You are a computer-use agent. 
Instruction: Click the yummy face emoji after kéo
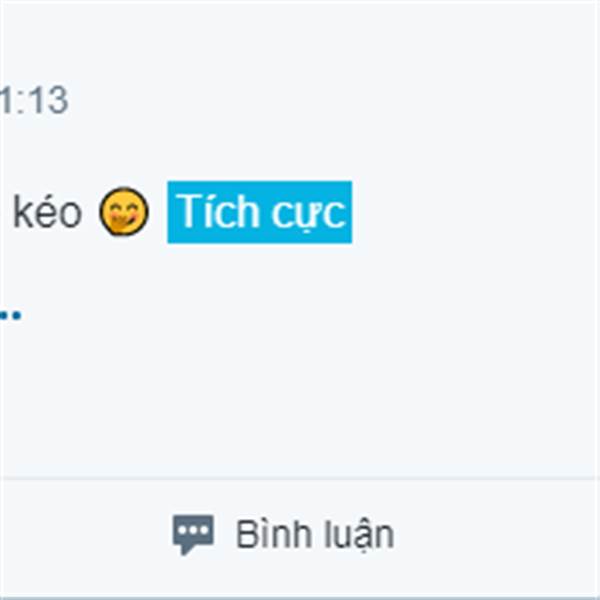click(124, 211)
